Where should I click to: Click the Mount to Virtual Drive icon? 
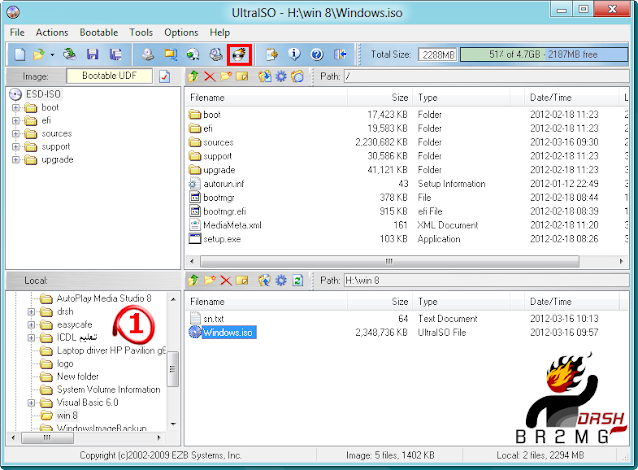[216, 54]
